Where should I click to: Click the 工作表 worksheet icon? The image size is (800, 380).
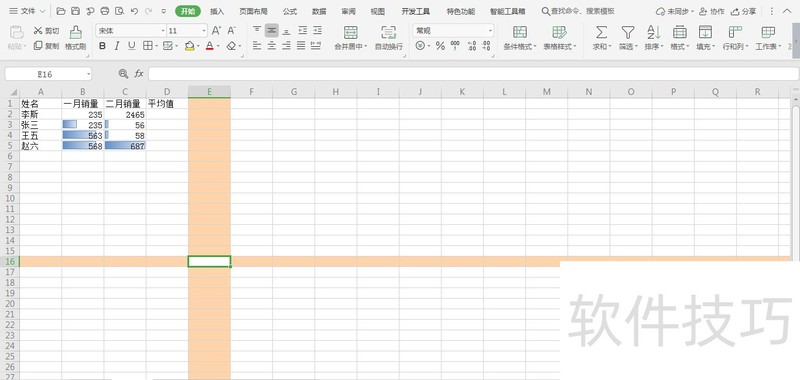click(x=768, y=33)
